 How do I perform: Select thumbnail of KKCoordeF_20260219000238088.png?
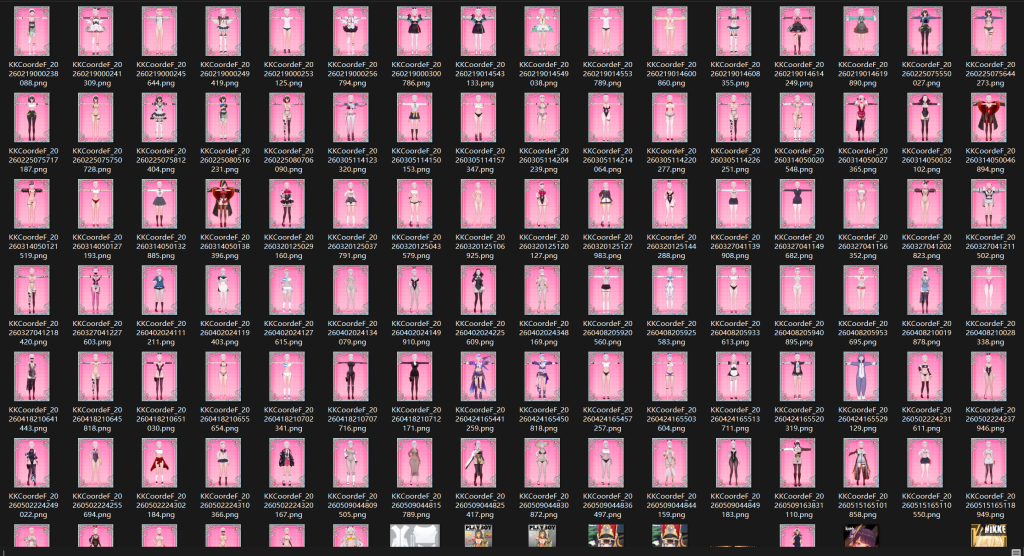32,31
